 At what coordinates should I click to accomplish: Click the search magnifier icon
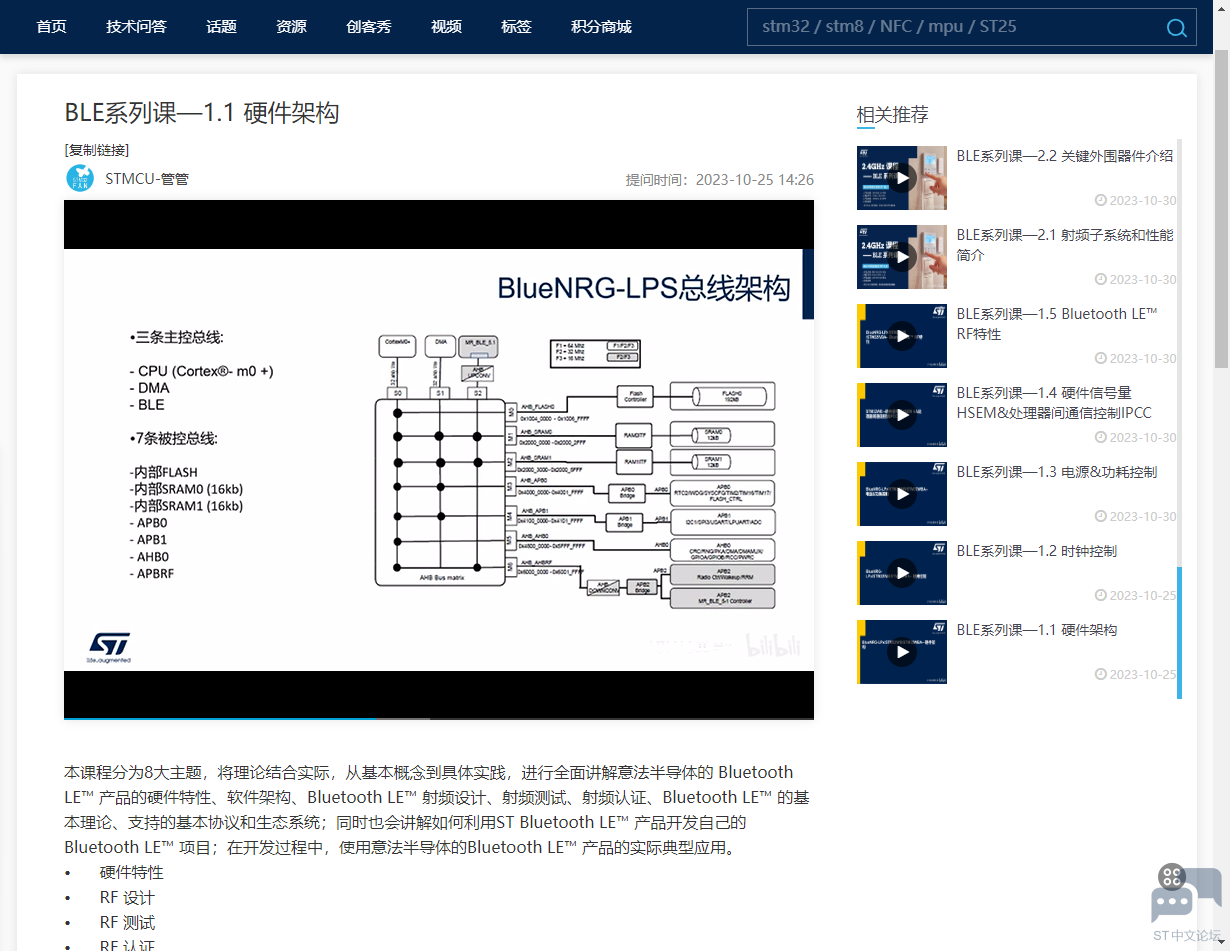coord(1176,28)
